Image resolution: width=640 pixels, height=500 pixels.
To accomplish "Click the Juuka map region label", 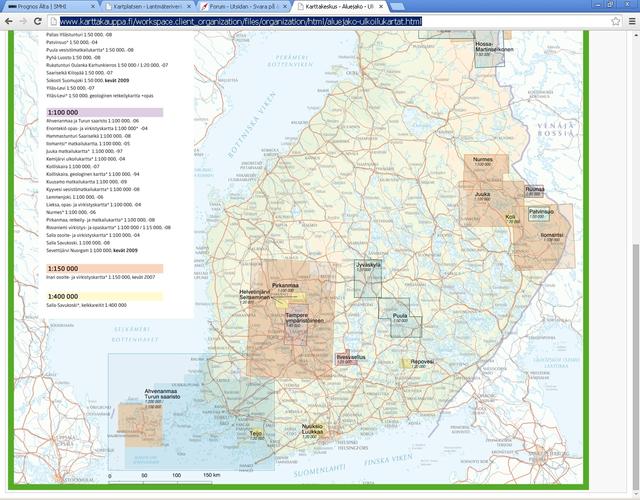I will click(482, 194).
